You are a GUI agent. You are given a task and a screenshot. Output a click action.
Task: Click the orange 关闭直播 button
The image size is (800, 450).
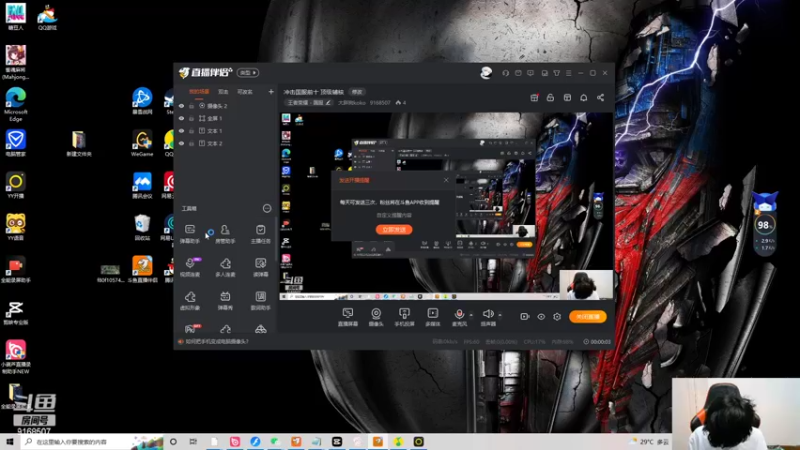pyautogui.click(x=588, y=317)
